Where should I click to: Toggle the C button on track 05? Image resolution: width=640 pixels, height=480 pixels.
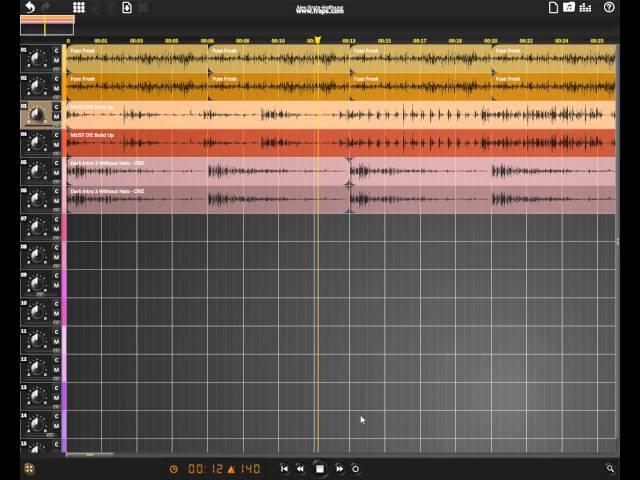coord(56,163)
